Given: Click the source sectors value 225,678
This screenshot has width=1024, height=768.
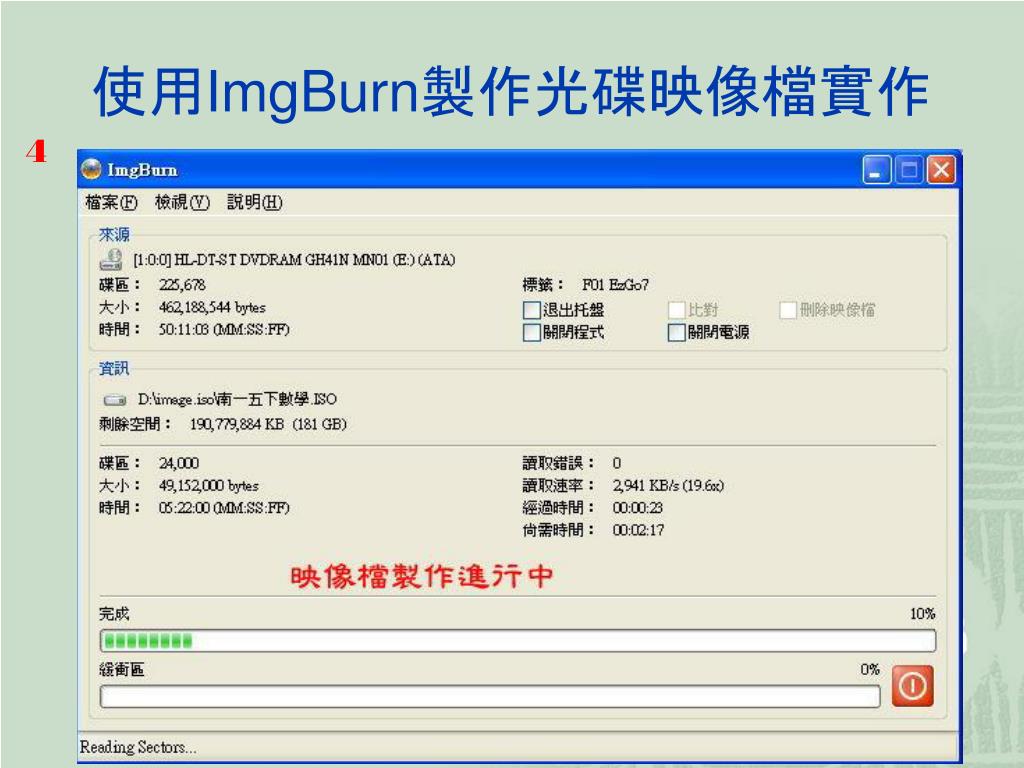Looking at the screenshot, I should click(182, 285).
